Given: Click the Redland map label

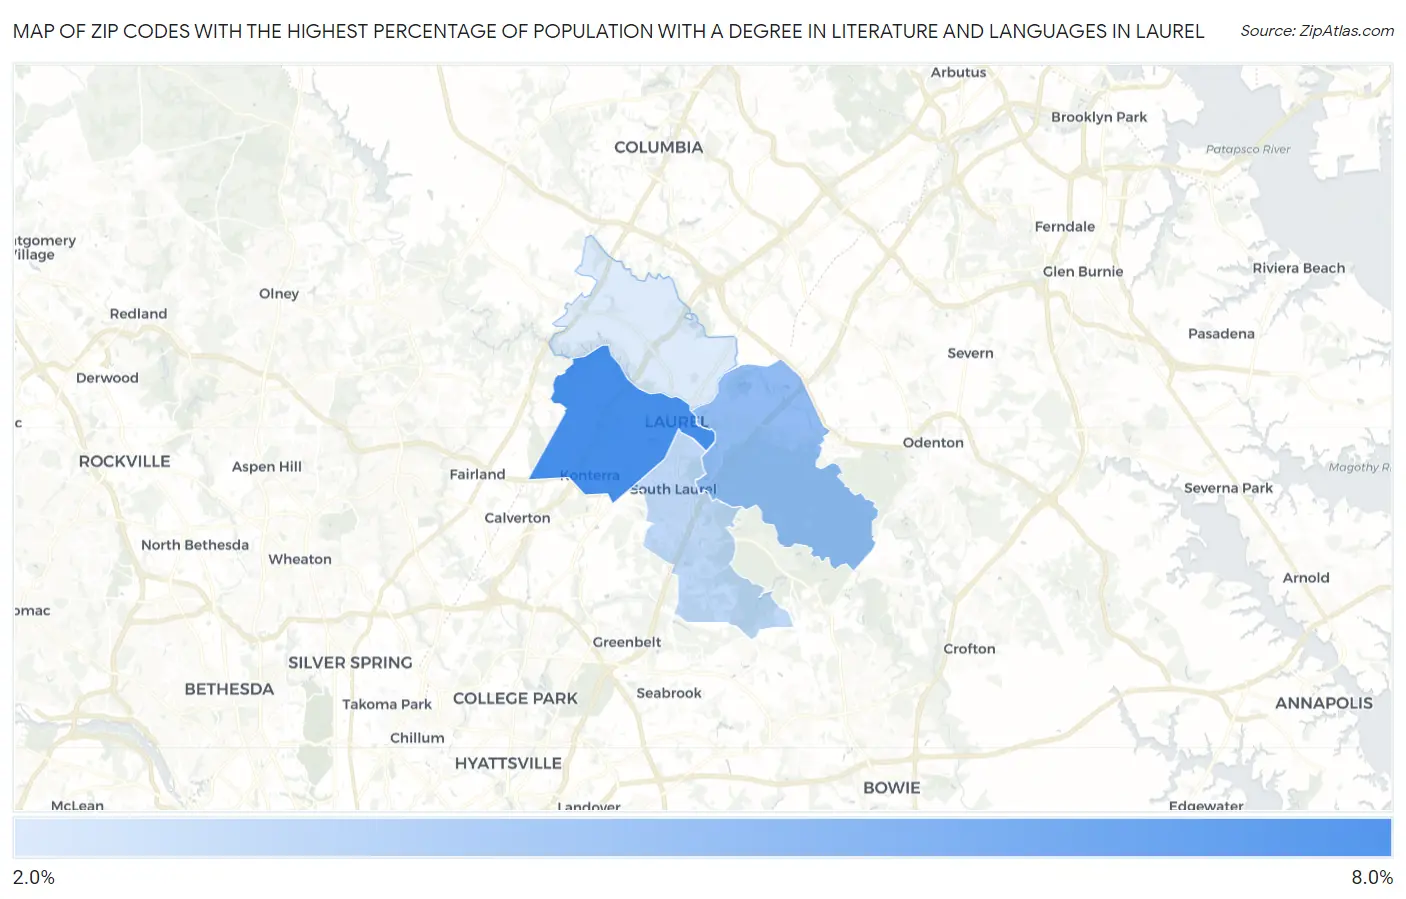Looking at the screenshot, I should (x=138, y=314).
